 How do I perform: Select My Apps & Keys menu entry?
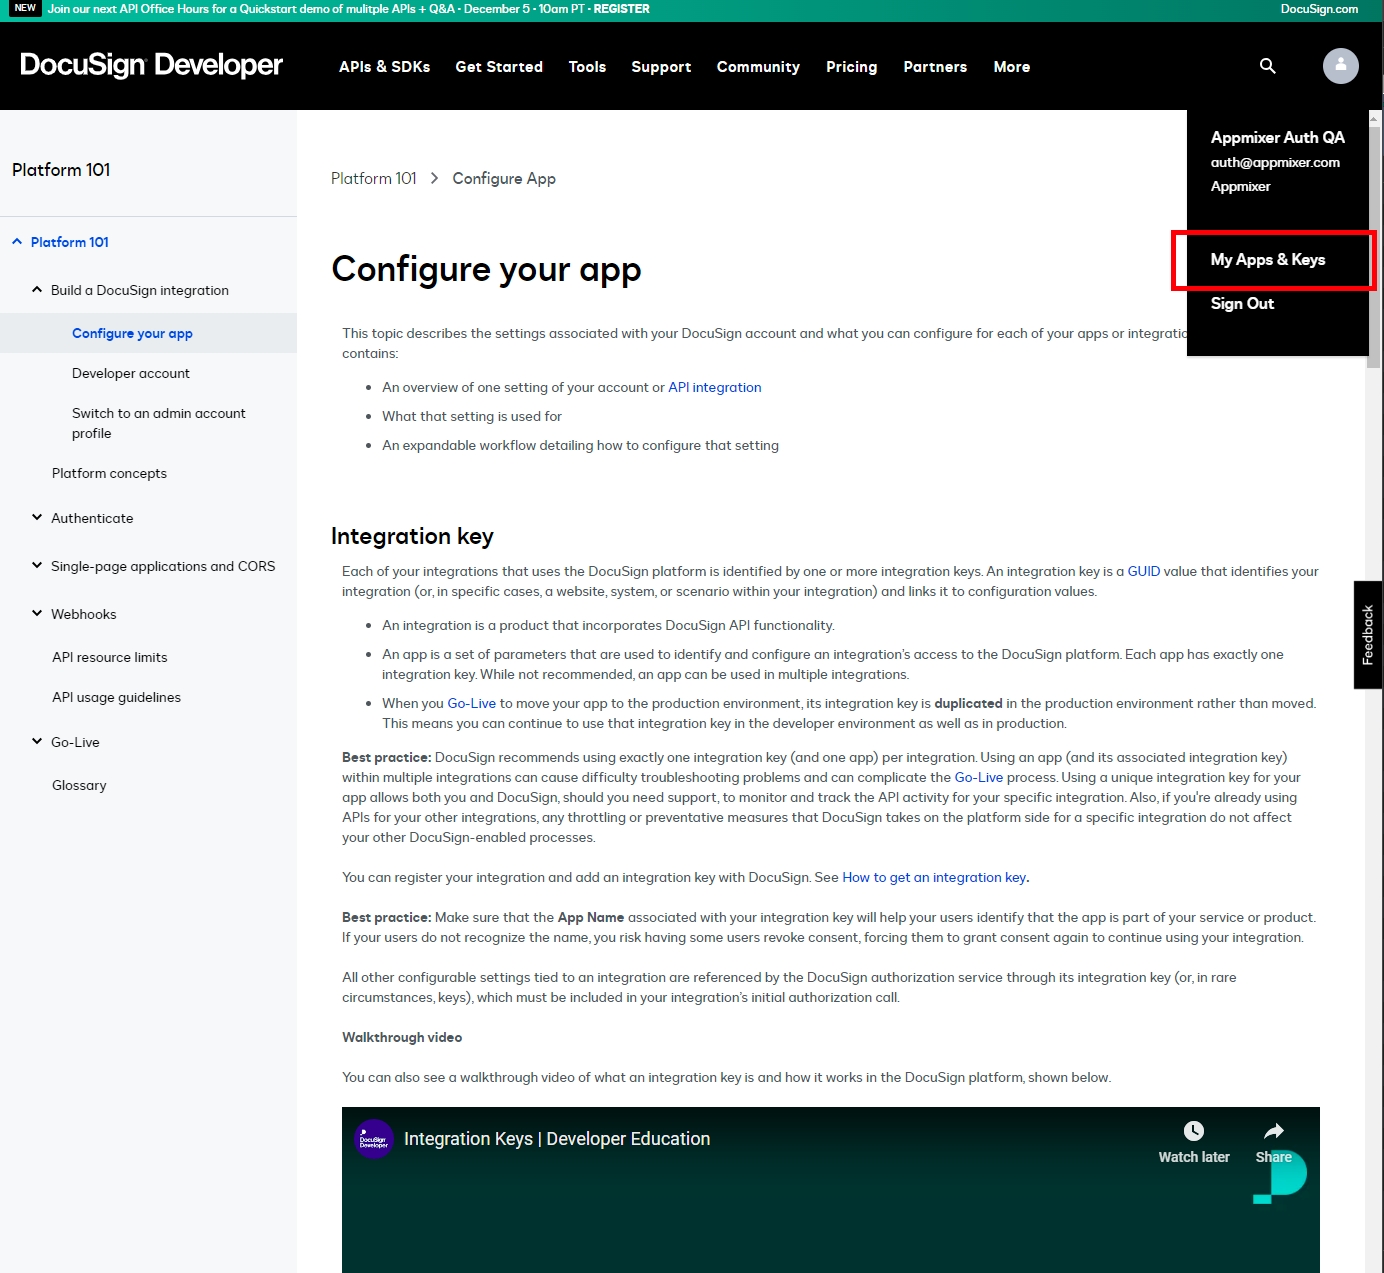pyautogui.click(x=1267, y=260)
